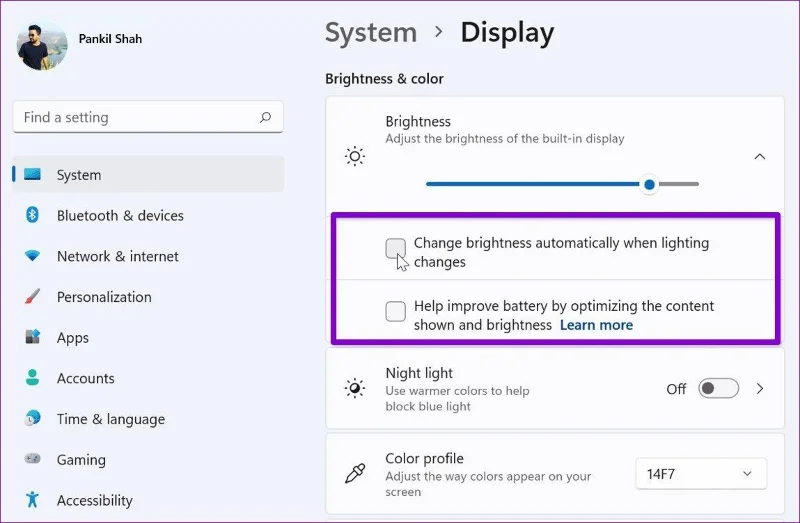Open Night light settings chevron arrow
800x523 pixels.
pyautogui.click(x=760, y=389)
